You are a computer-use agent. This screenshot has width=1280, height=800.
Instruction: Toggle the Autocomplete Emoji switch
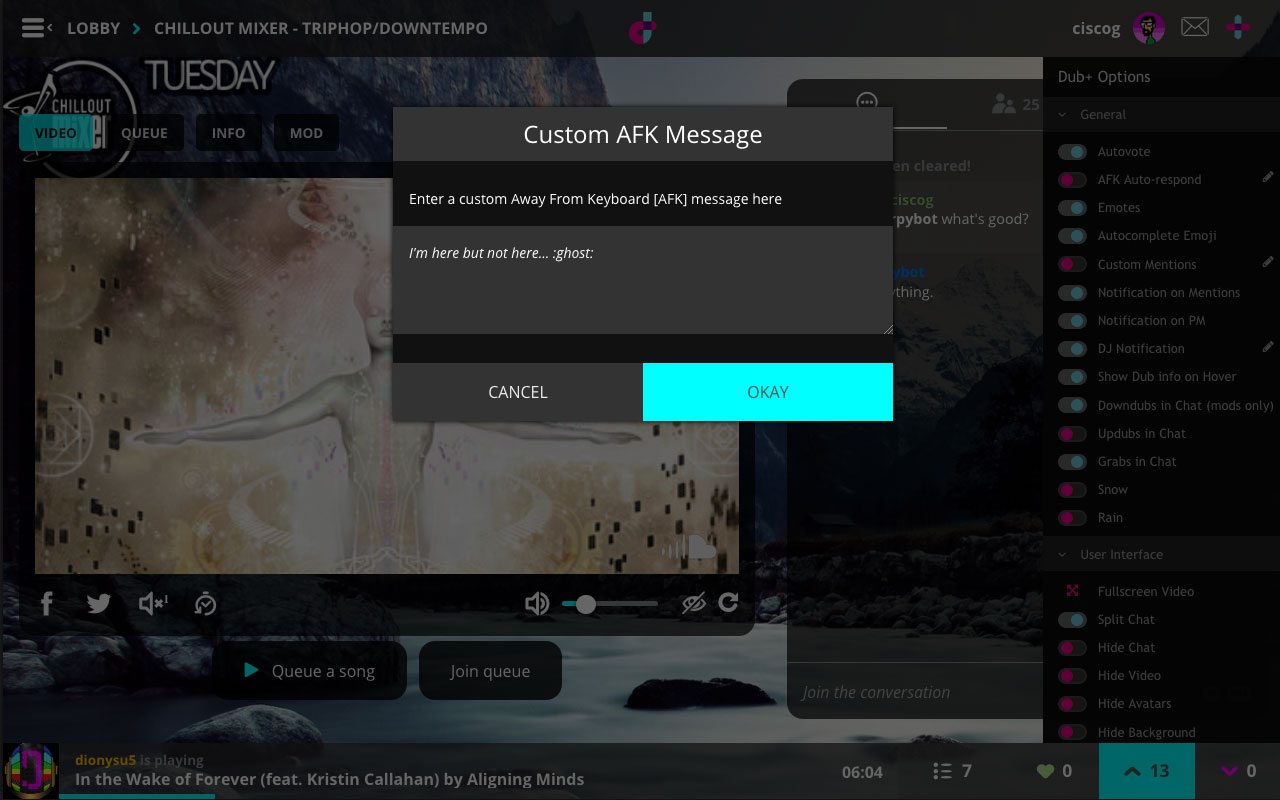pyautogui.click(x=1073, y=236)
